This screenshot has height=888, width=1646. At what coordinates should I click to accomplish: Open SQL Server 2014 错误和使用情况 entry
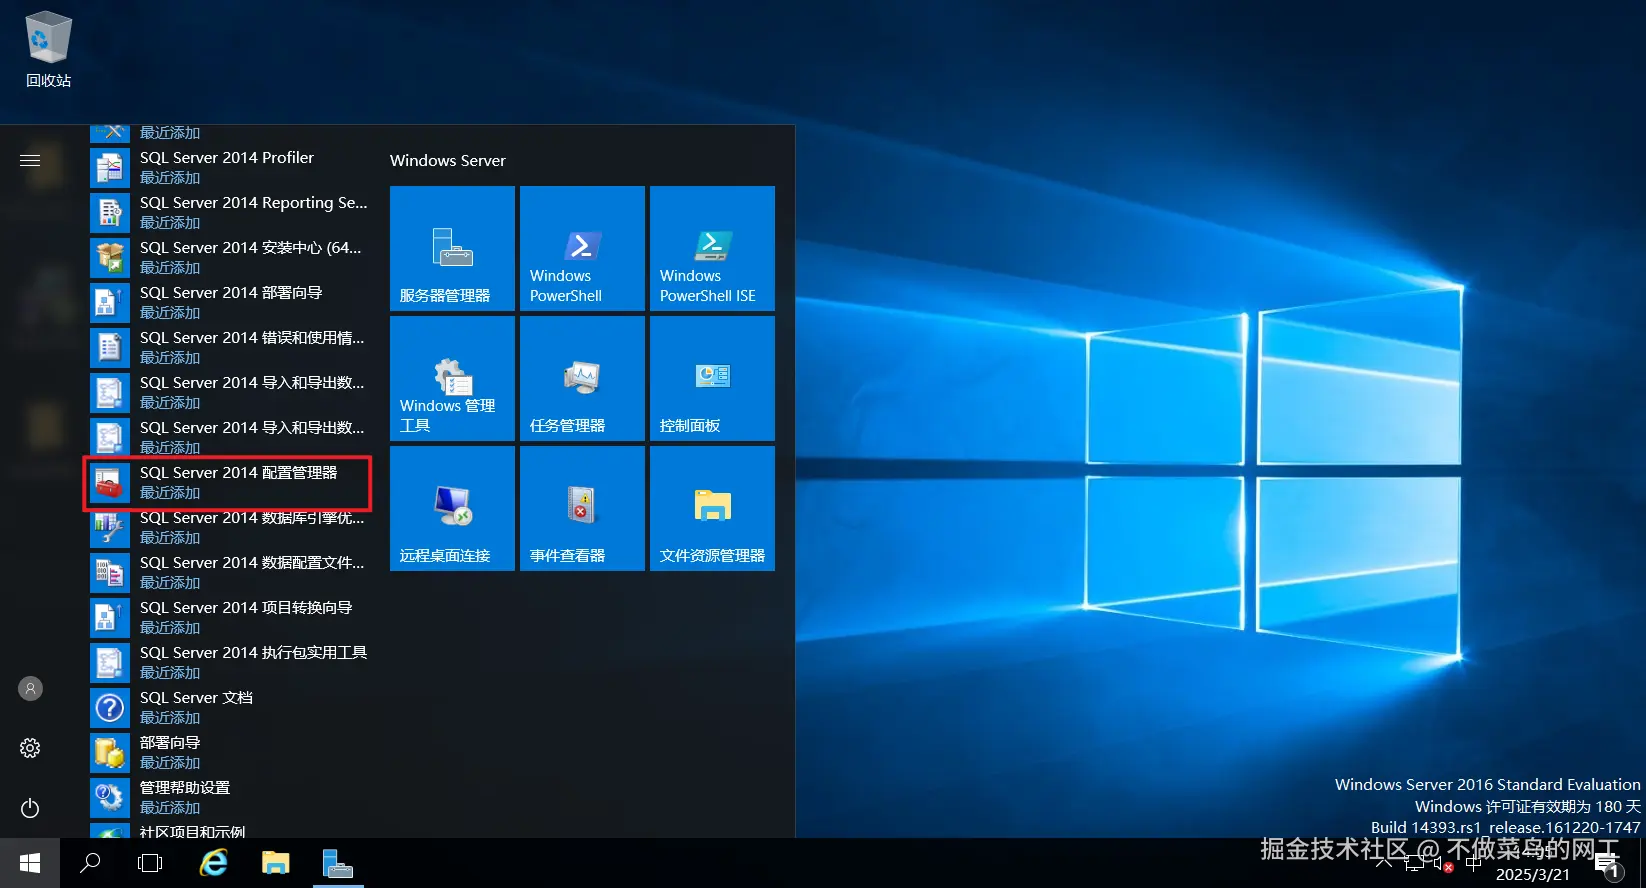(230, 347)
